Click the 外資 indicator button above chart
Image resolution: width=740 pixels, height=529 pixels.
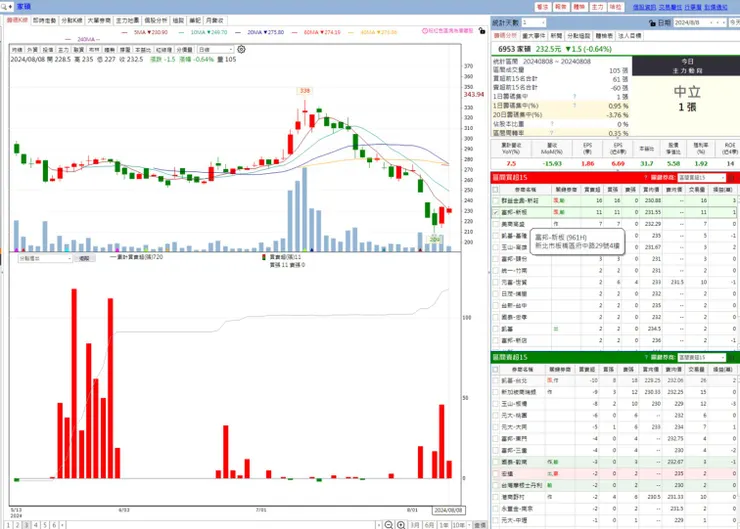tap(32, 50)
